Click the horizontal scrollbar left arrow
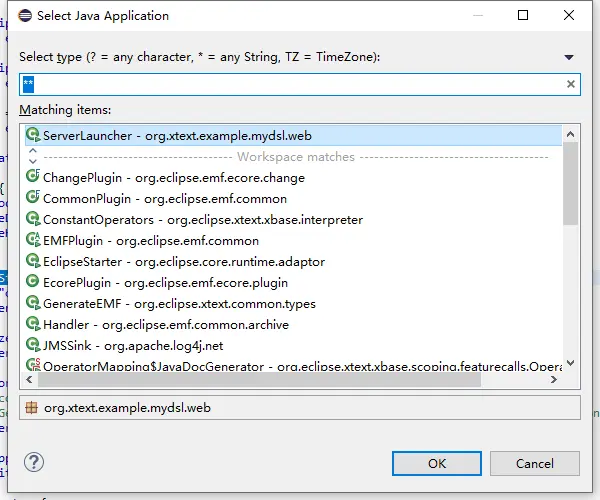Screen dimensions: 600x500 click(29, 379)
